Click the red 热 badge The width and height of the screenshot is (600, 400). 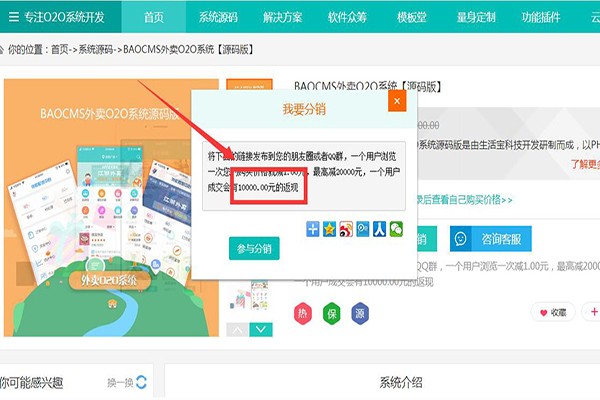(x=303, y=313)
